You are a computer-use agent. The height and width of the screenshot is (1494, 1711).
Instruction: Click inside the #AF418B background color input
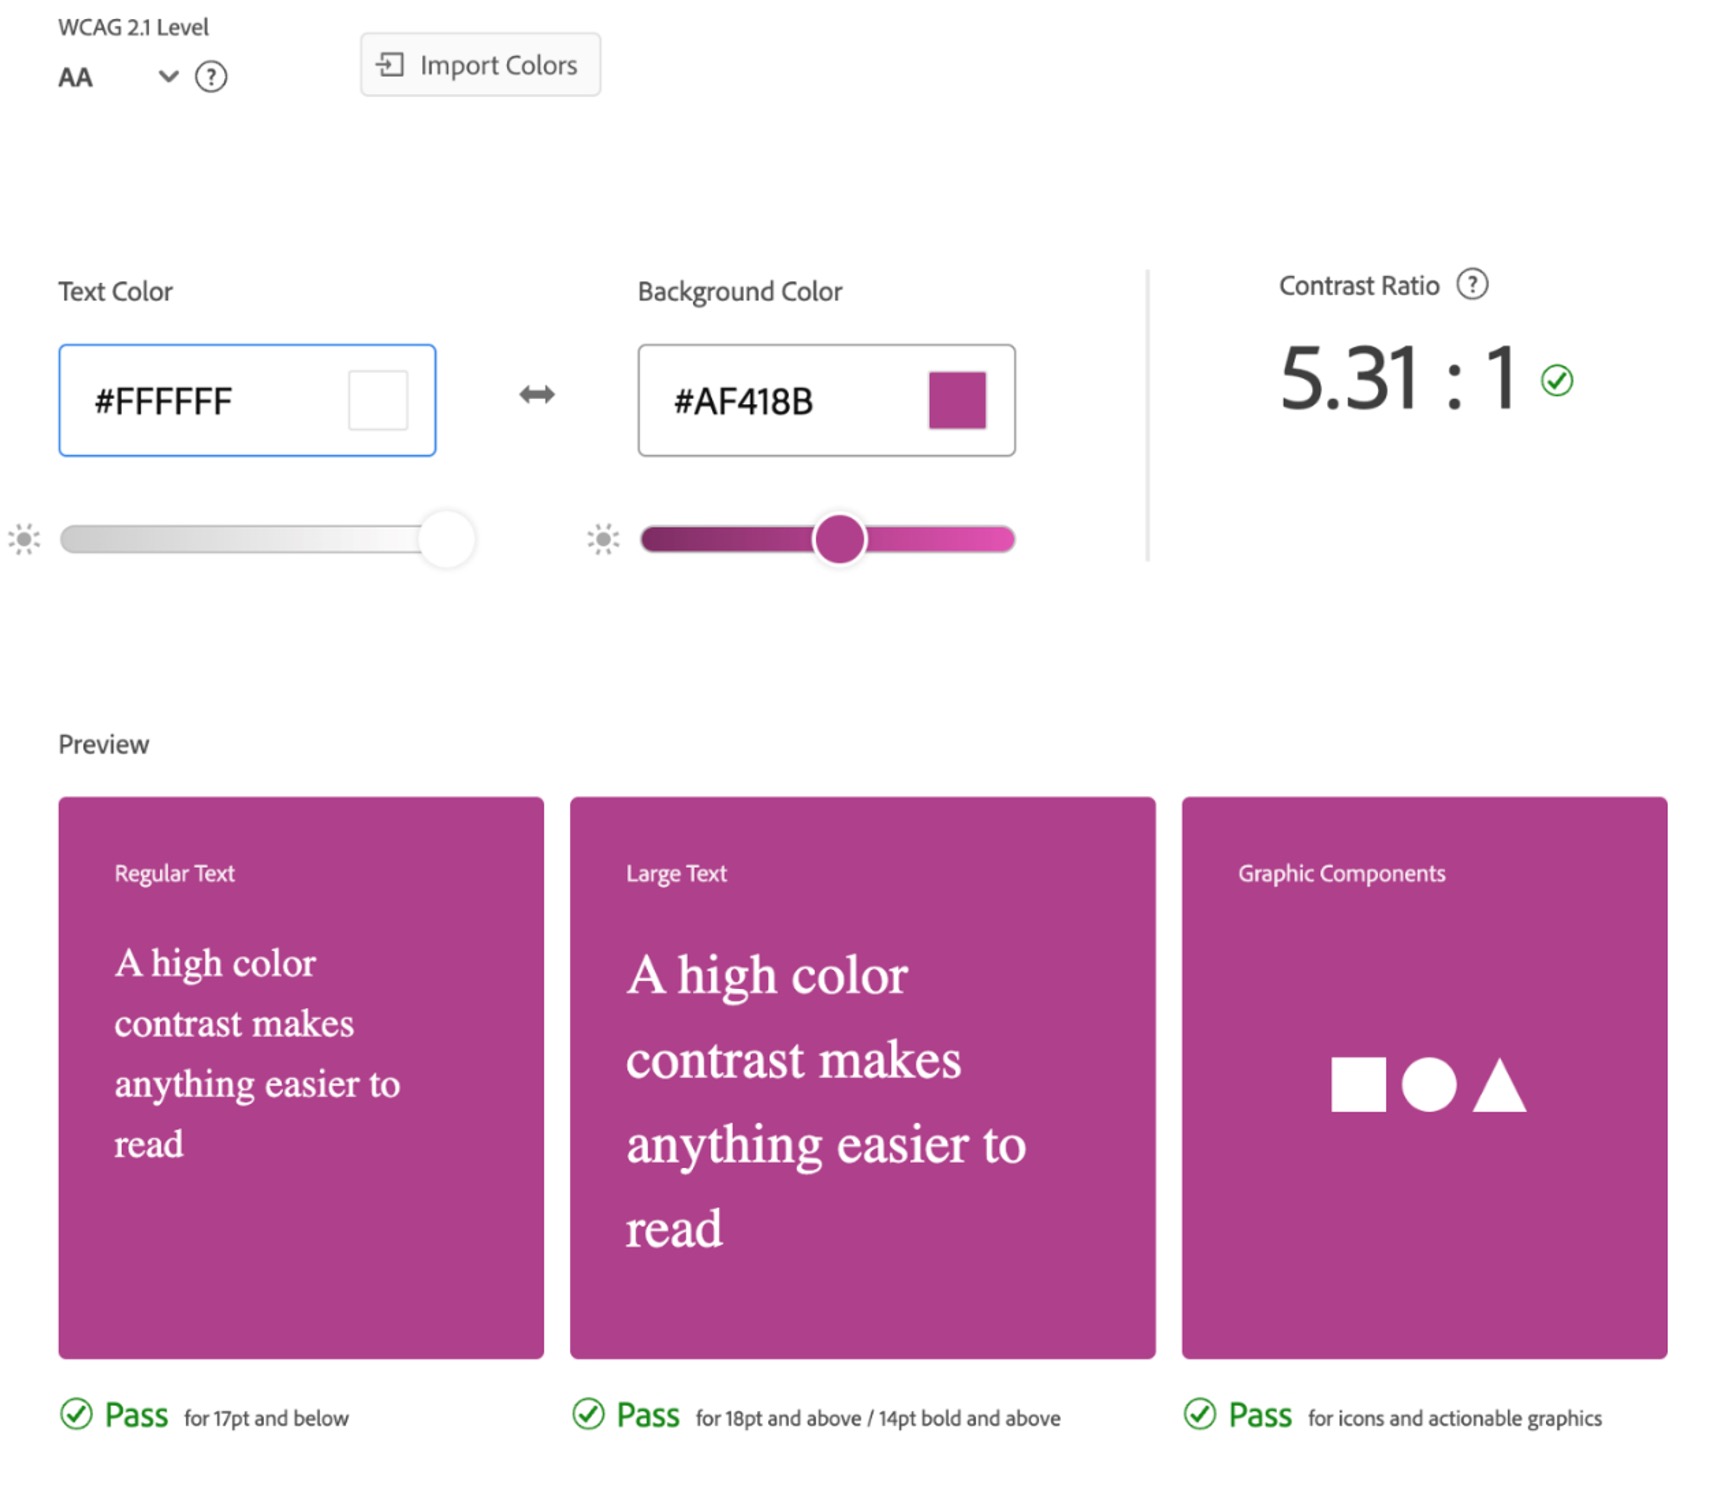pos(780,400)
